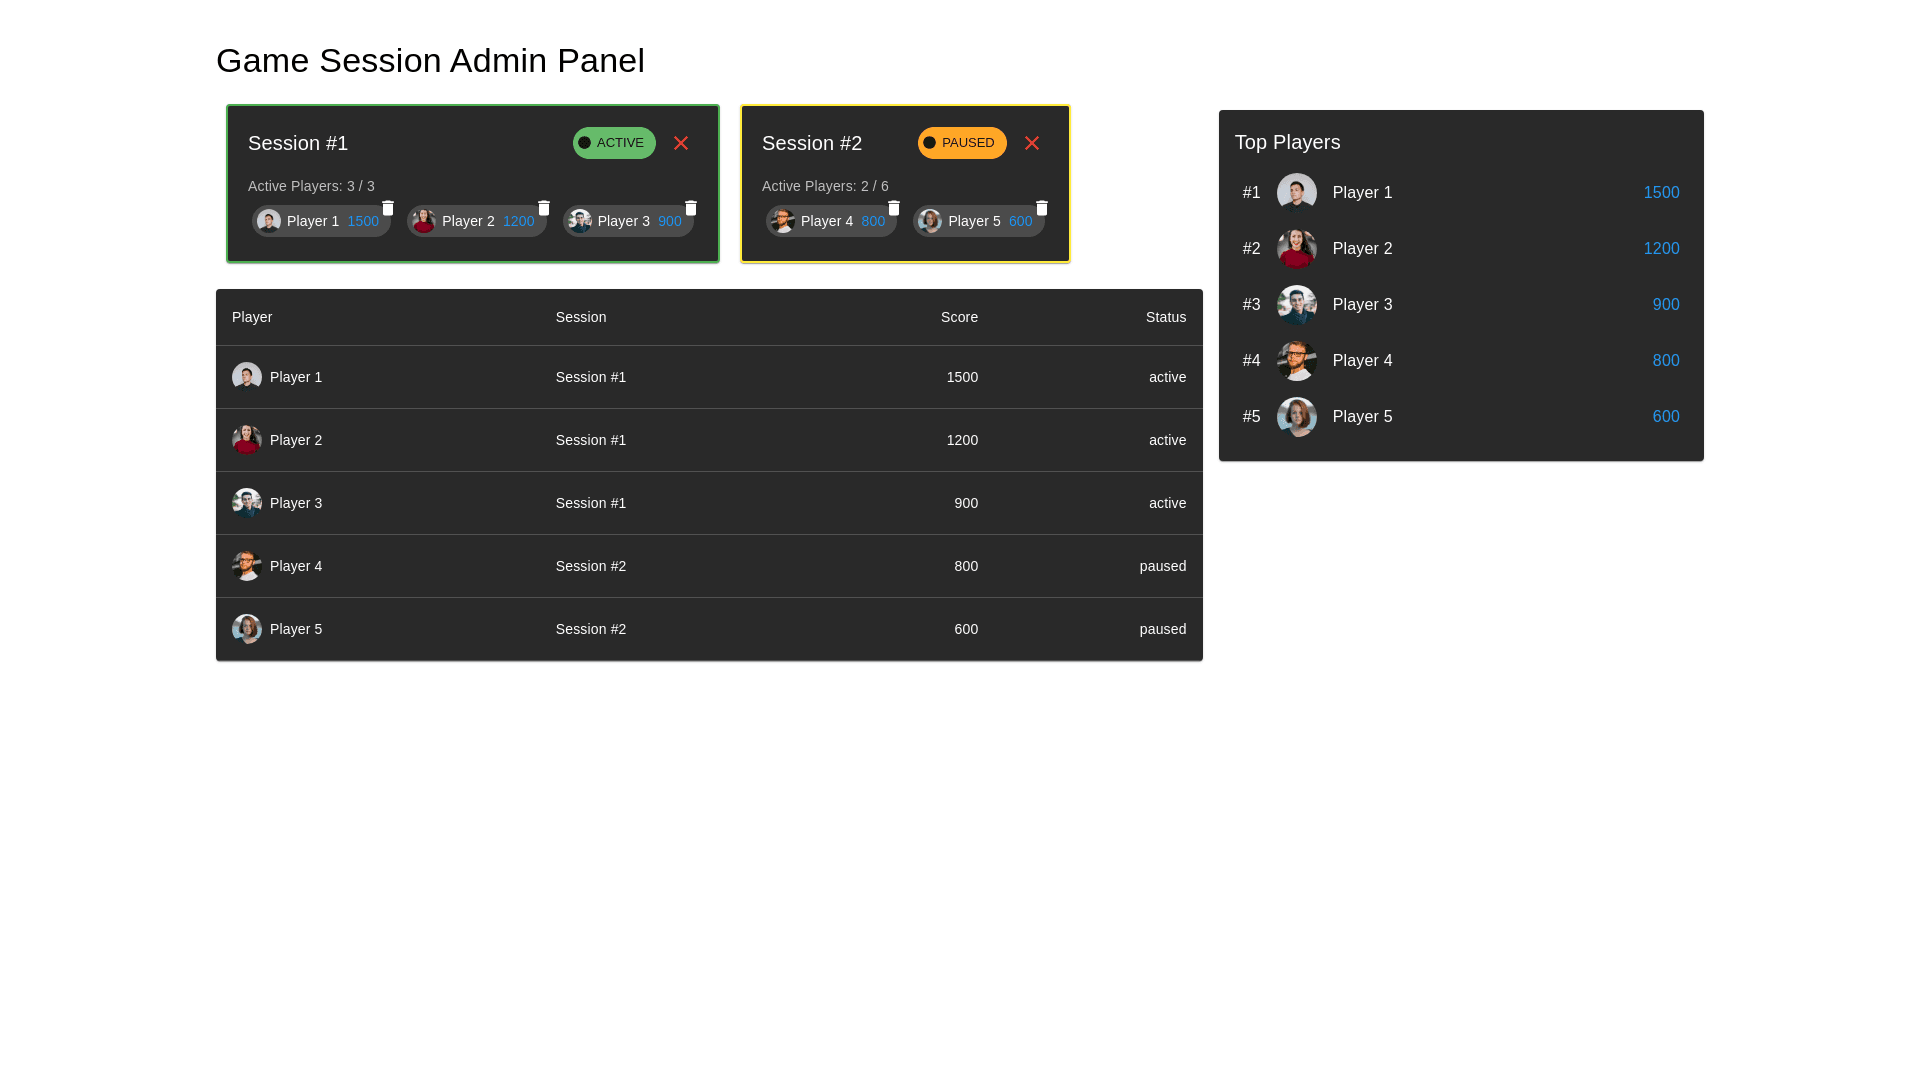Click trash icon on Player 5 chip
1920x1080 pixels.
1042,208
